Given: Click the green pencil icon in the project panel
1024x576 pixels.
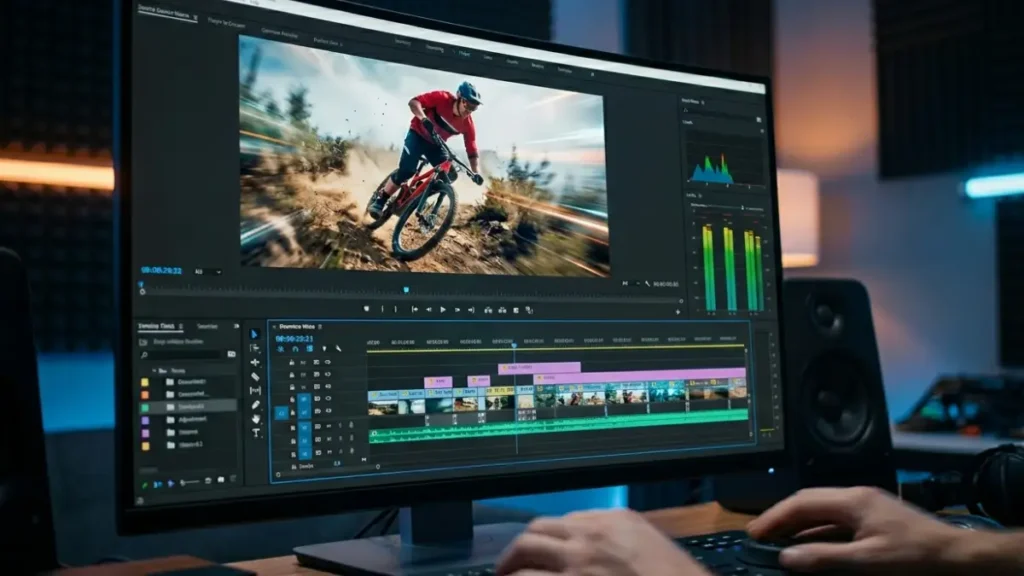Looking at the screenshot, I should [x=144, y=485].
